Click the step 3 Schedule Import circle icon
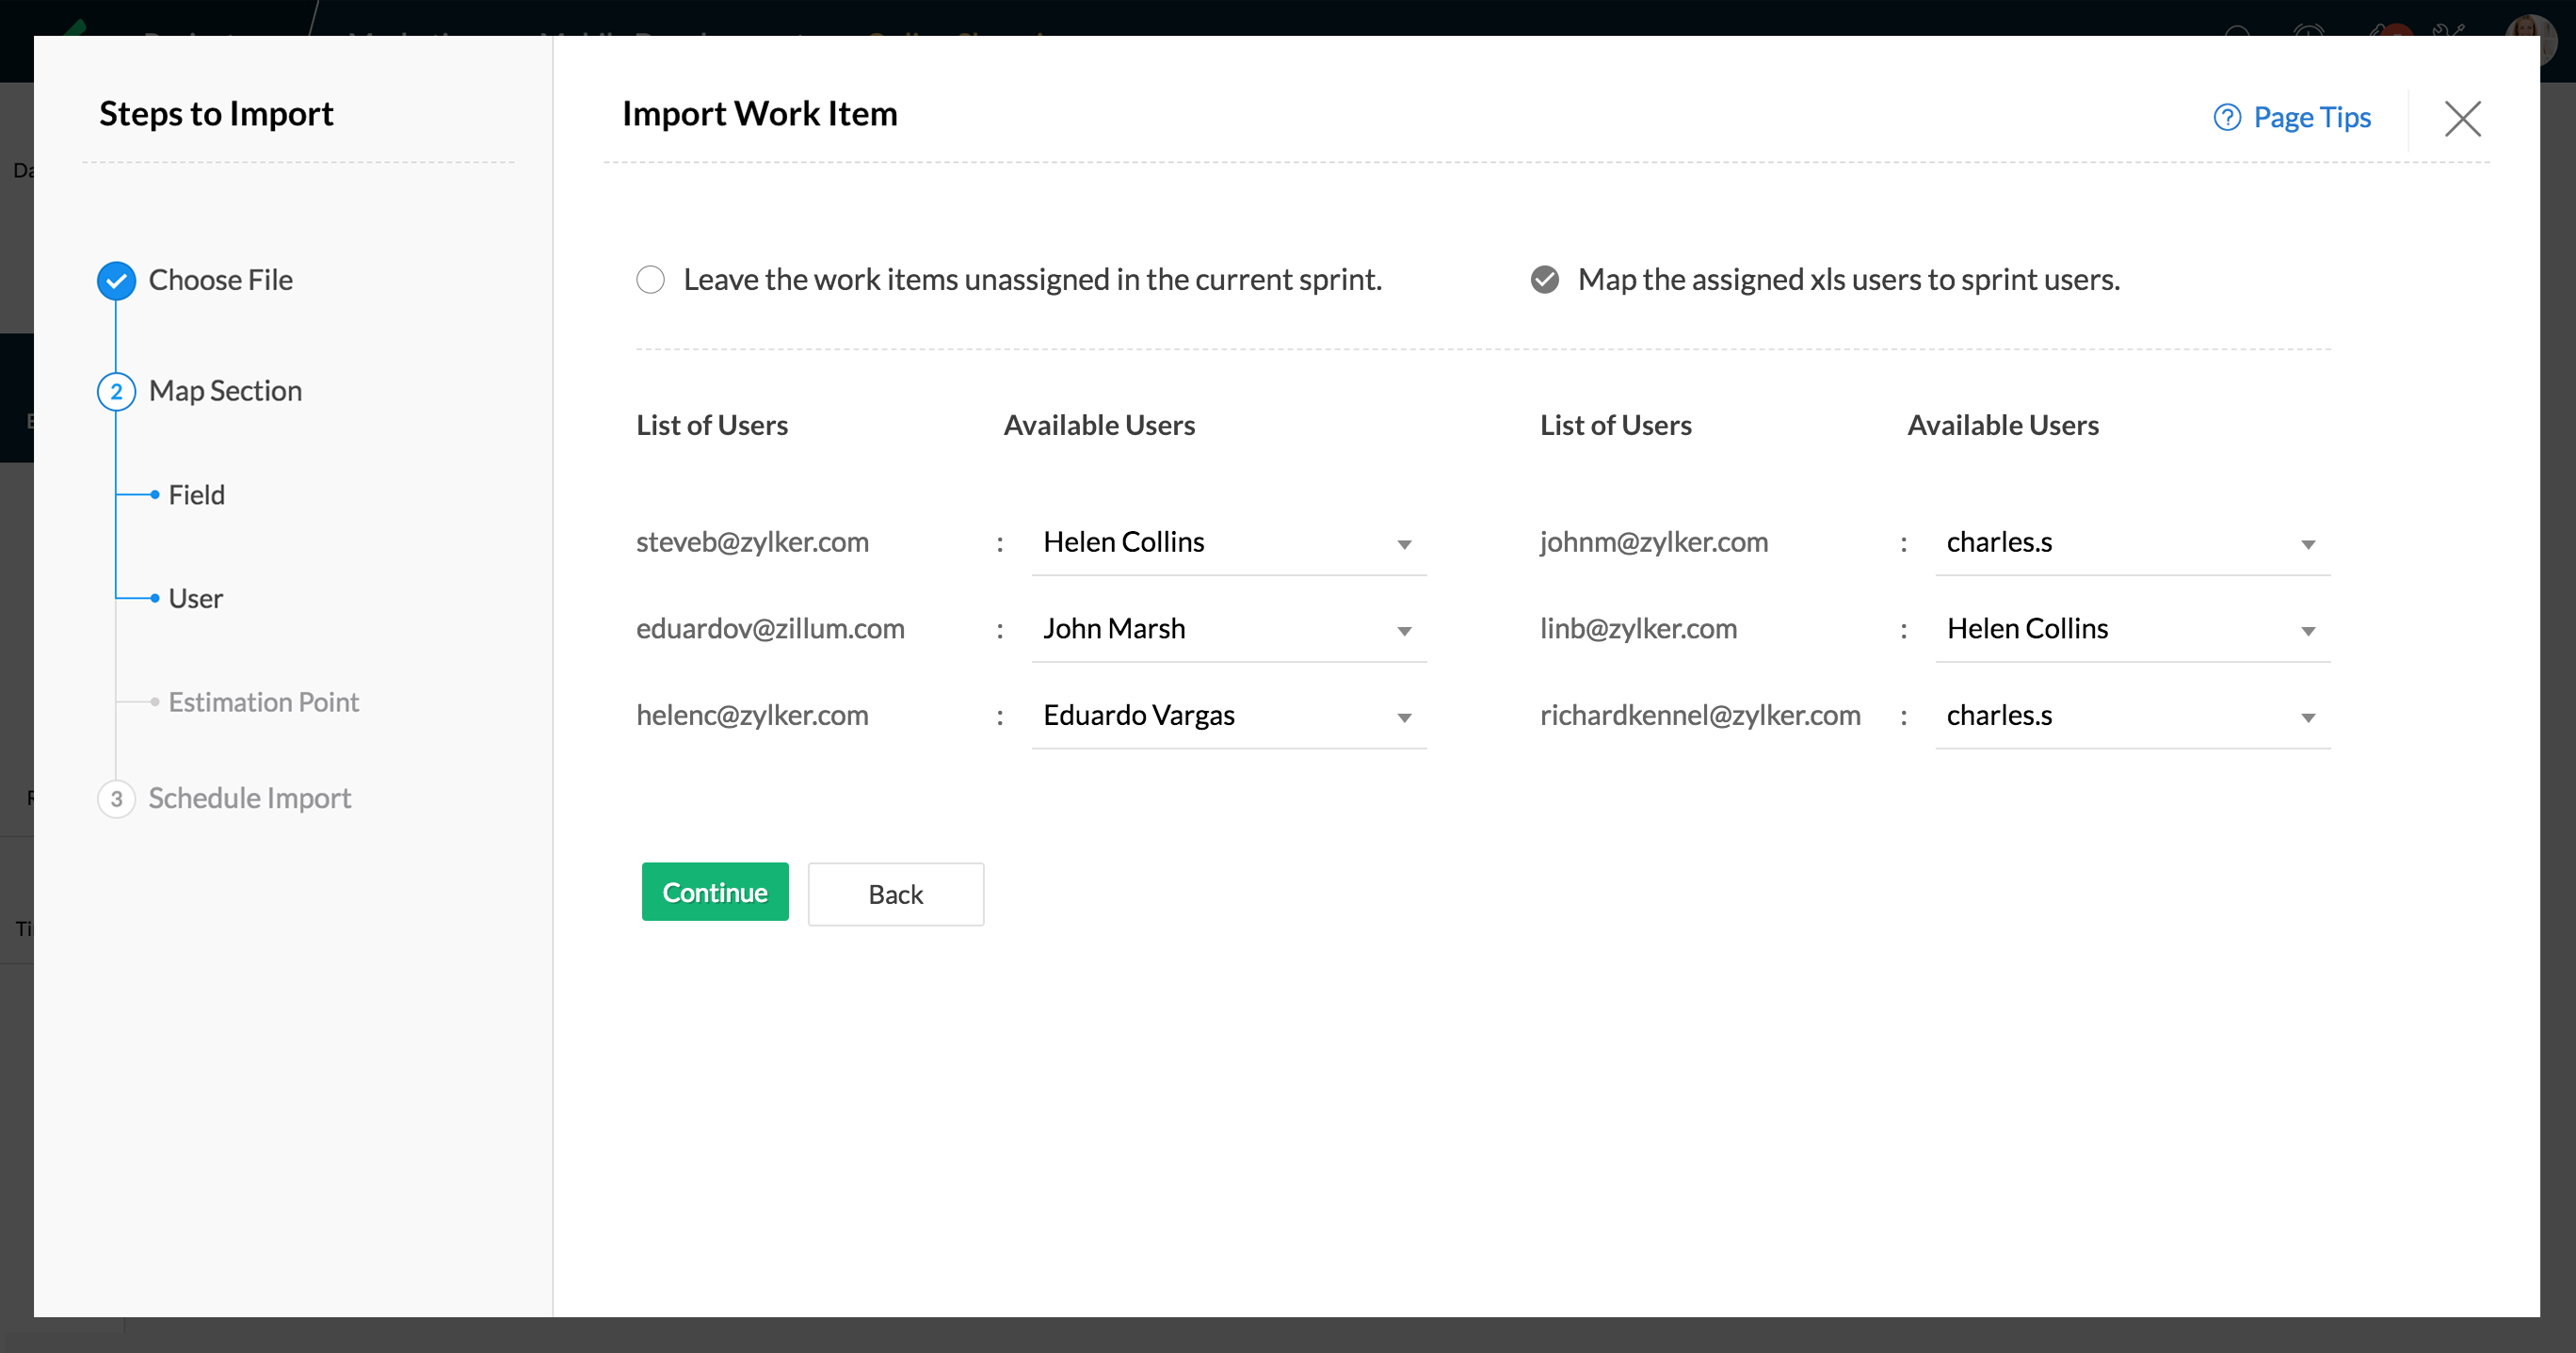 coord(116,798)
